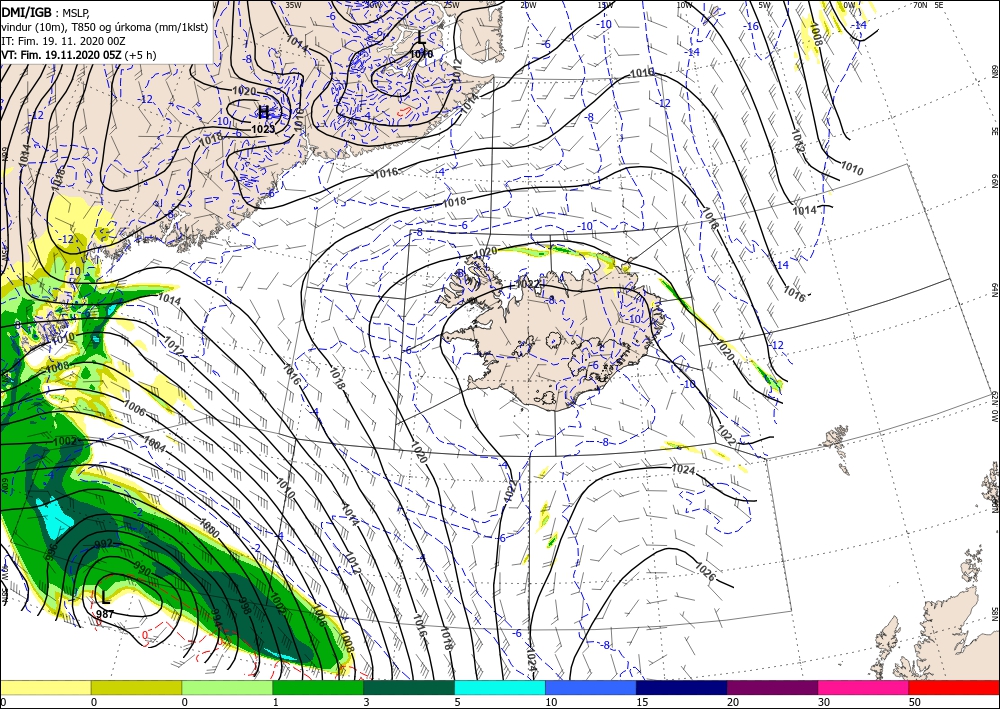
Task: Click legend value 1 under the color bar
Action: coord(276,702)
